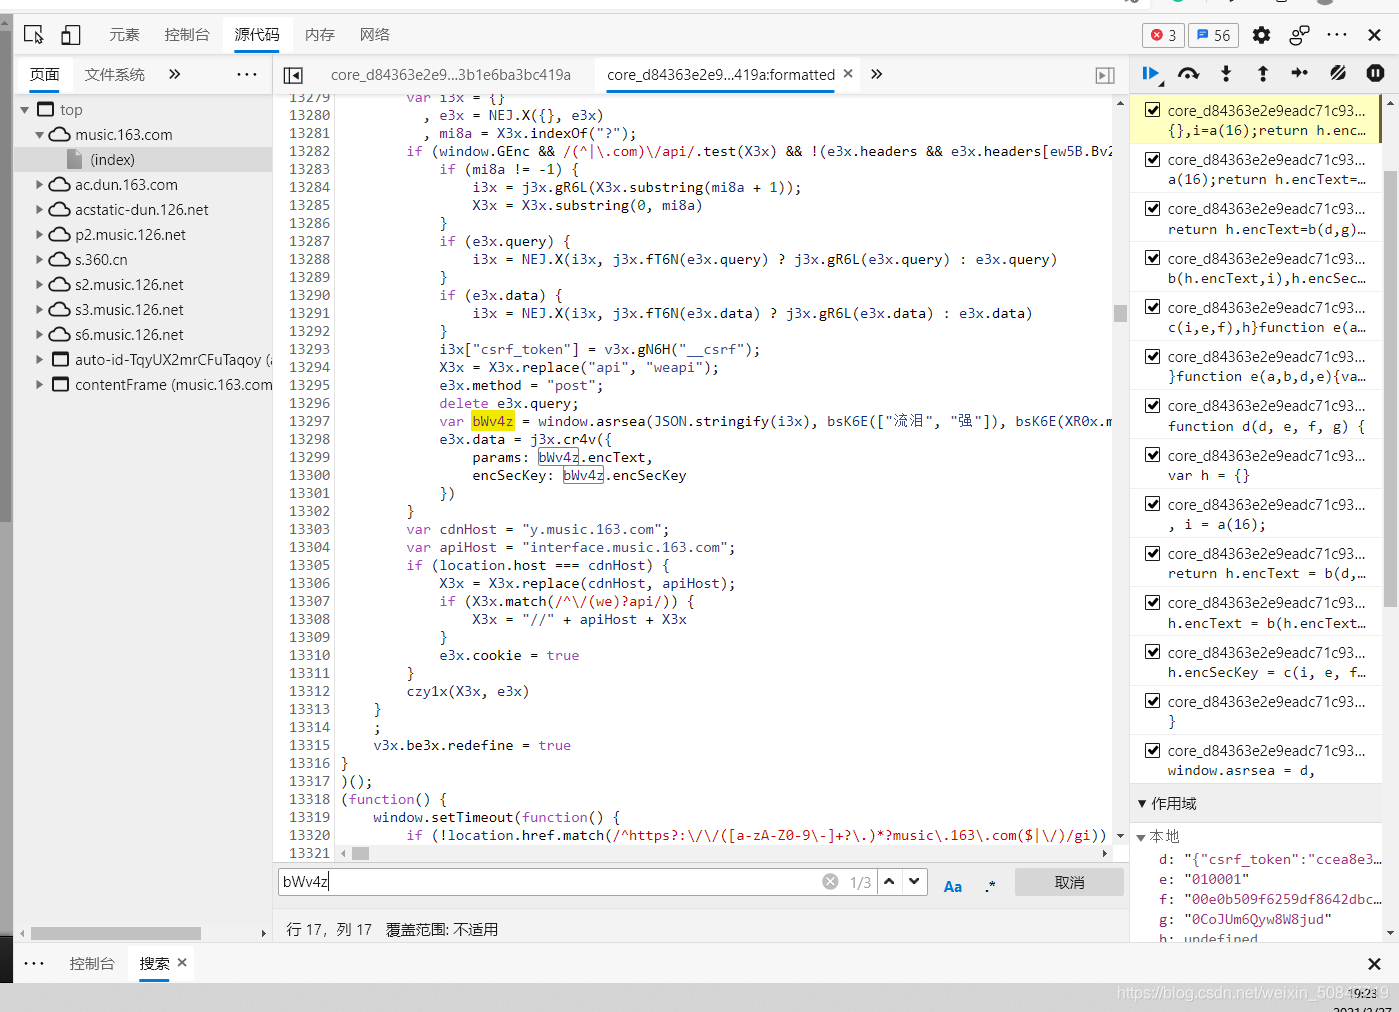
Task: Toggle regular expression search option
Action: [x=990, y=886]
